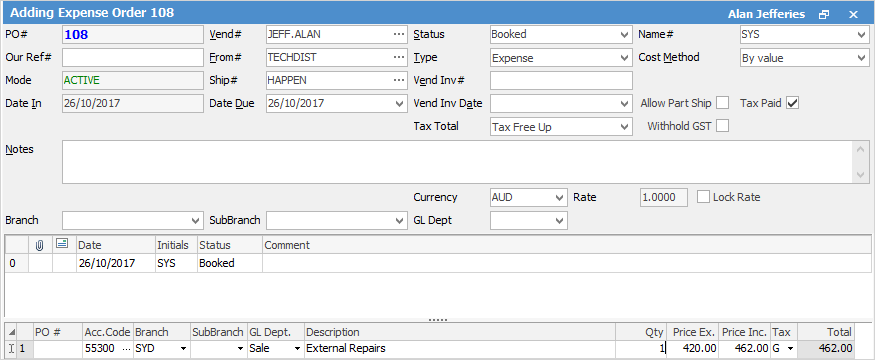Click the restore window icon
Image resolution: width=875 pixels, height=360 pixels.
824,15
